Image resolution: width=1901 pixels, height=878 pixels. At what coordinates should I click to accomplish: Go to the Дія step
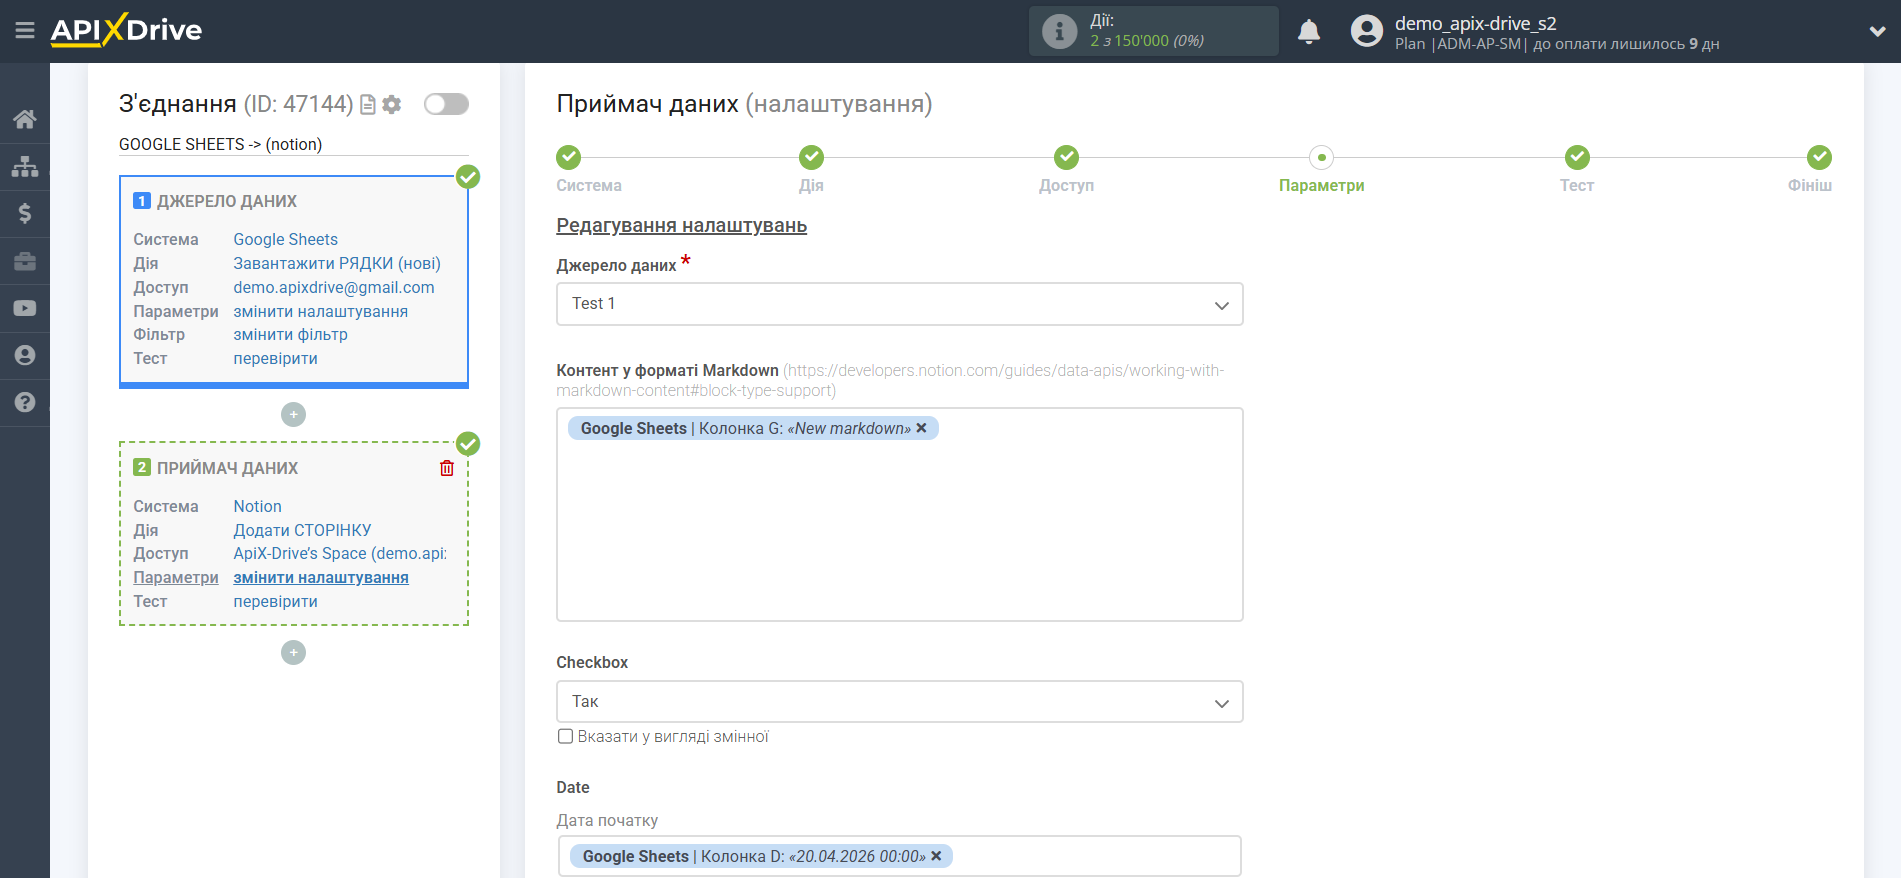[811, 157]
